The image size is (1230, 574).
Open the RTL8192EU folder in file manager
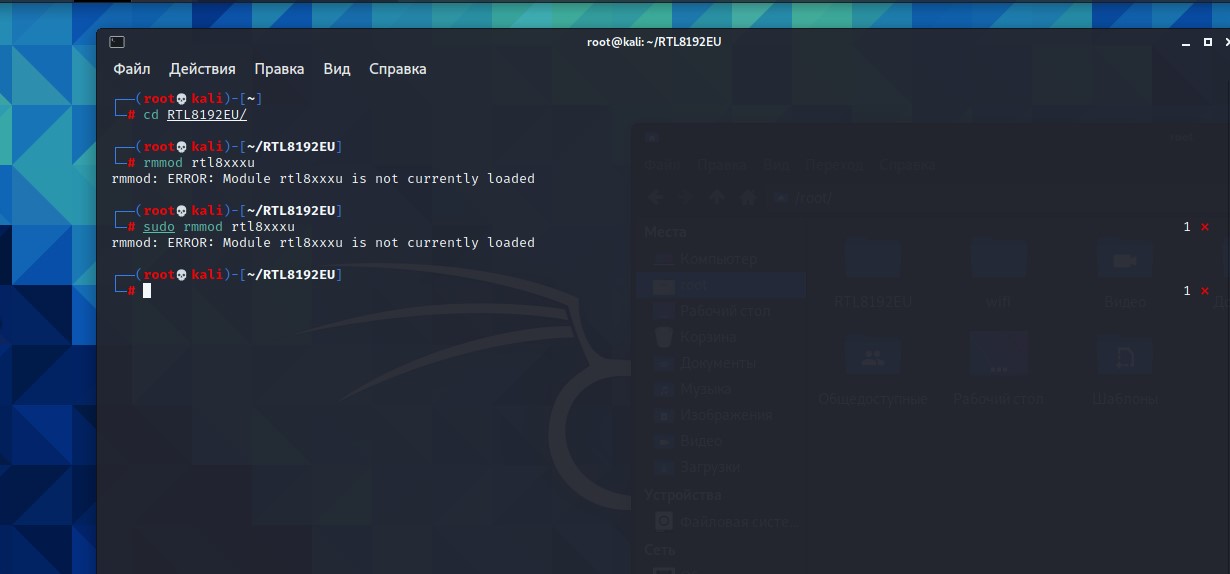click(x=872, y=262)
